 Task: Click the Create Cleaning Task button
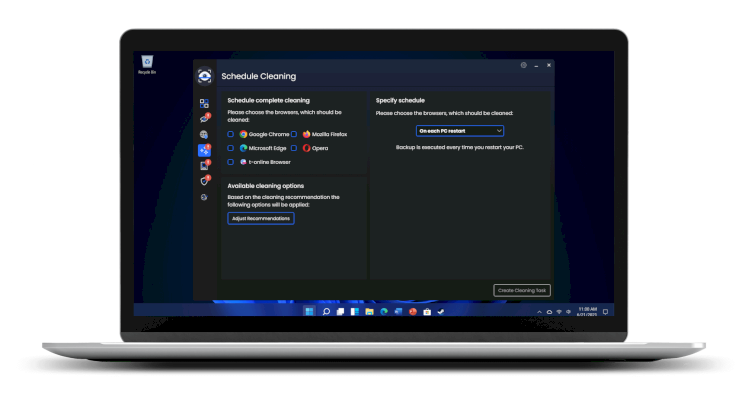click(x=522, y=290)
